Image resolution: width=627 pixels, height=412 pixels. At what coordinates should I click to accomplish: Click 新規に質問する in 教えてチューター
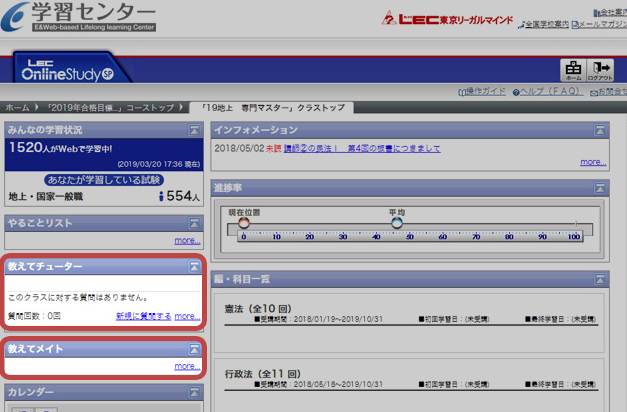coord(144,316)
